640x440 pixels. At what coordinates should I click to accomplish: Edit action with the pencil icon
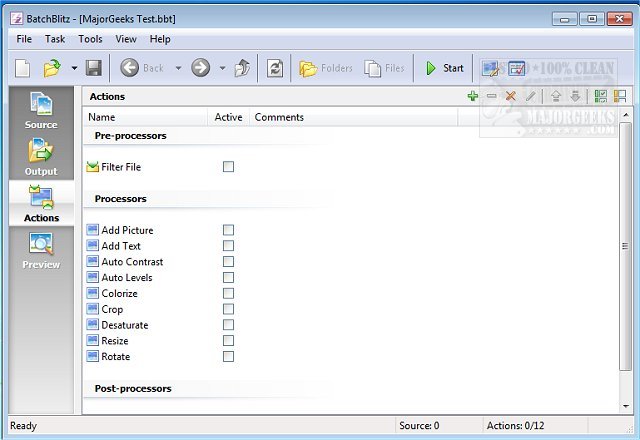[x=530, y=96]
